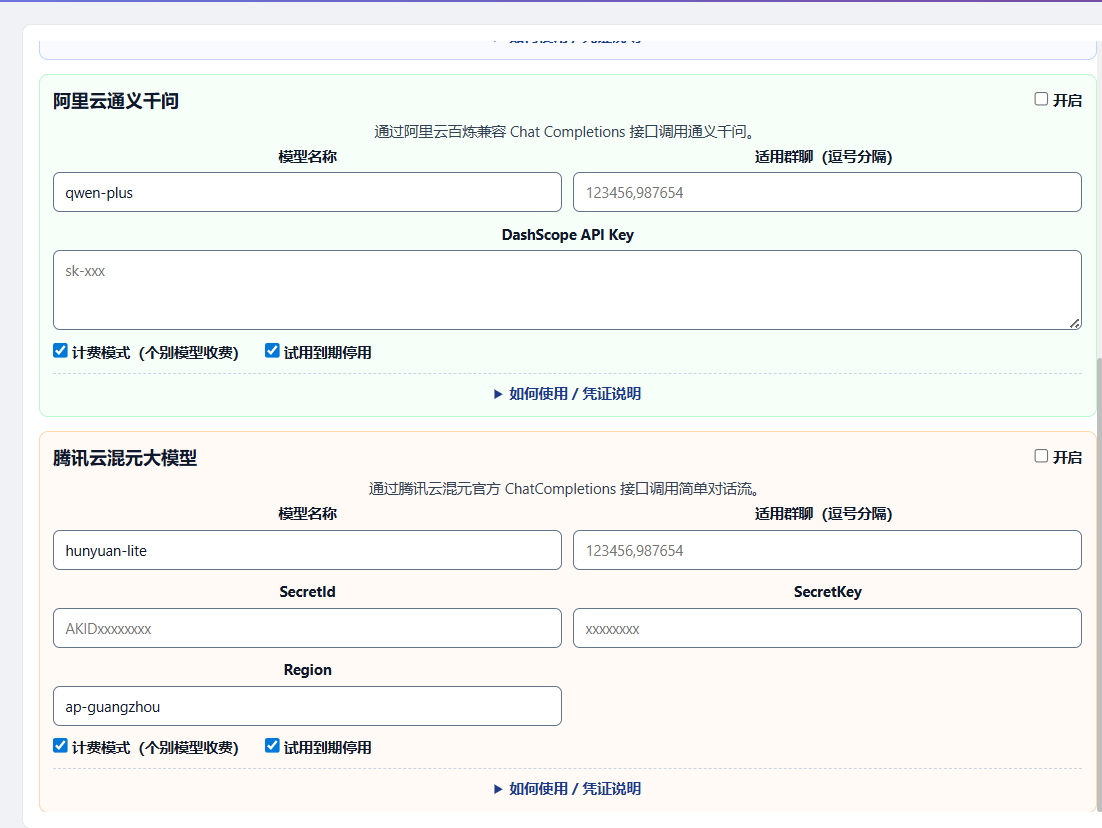
Task: Enable the 腾讯云混元大模型 开启 checkbox
Action: [x=1041, y=456]
